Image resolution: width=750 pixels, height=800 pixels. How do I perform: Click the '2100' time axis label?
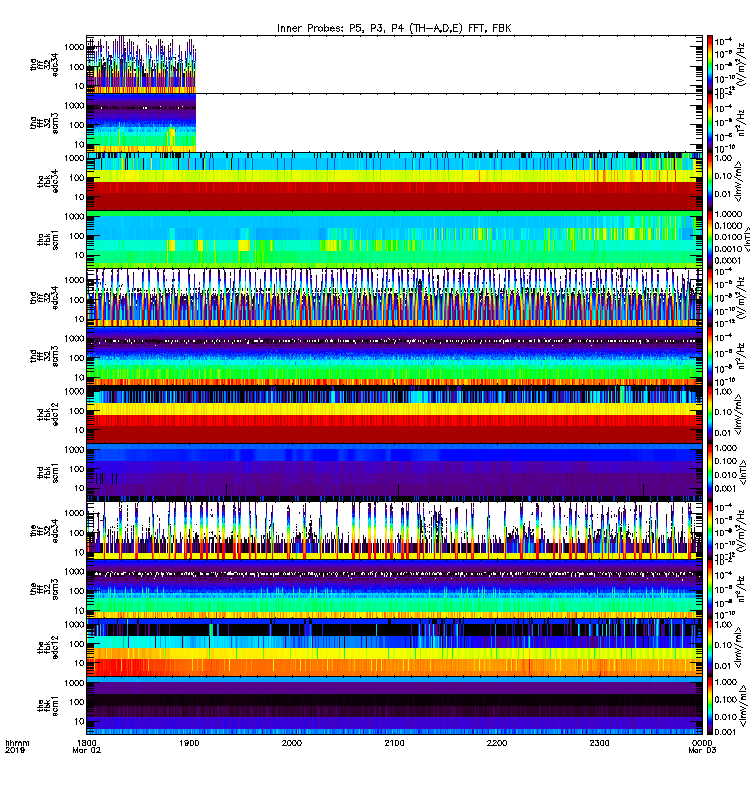click(x=394, y=743)
